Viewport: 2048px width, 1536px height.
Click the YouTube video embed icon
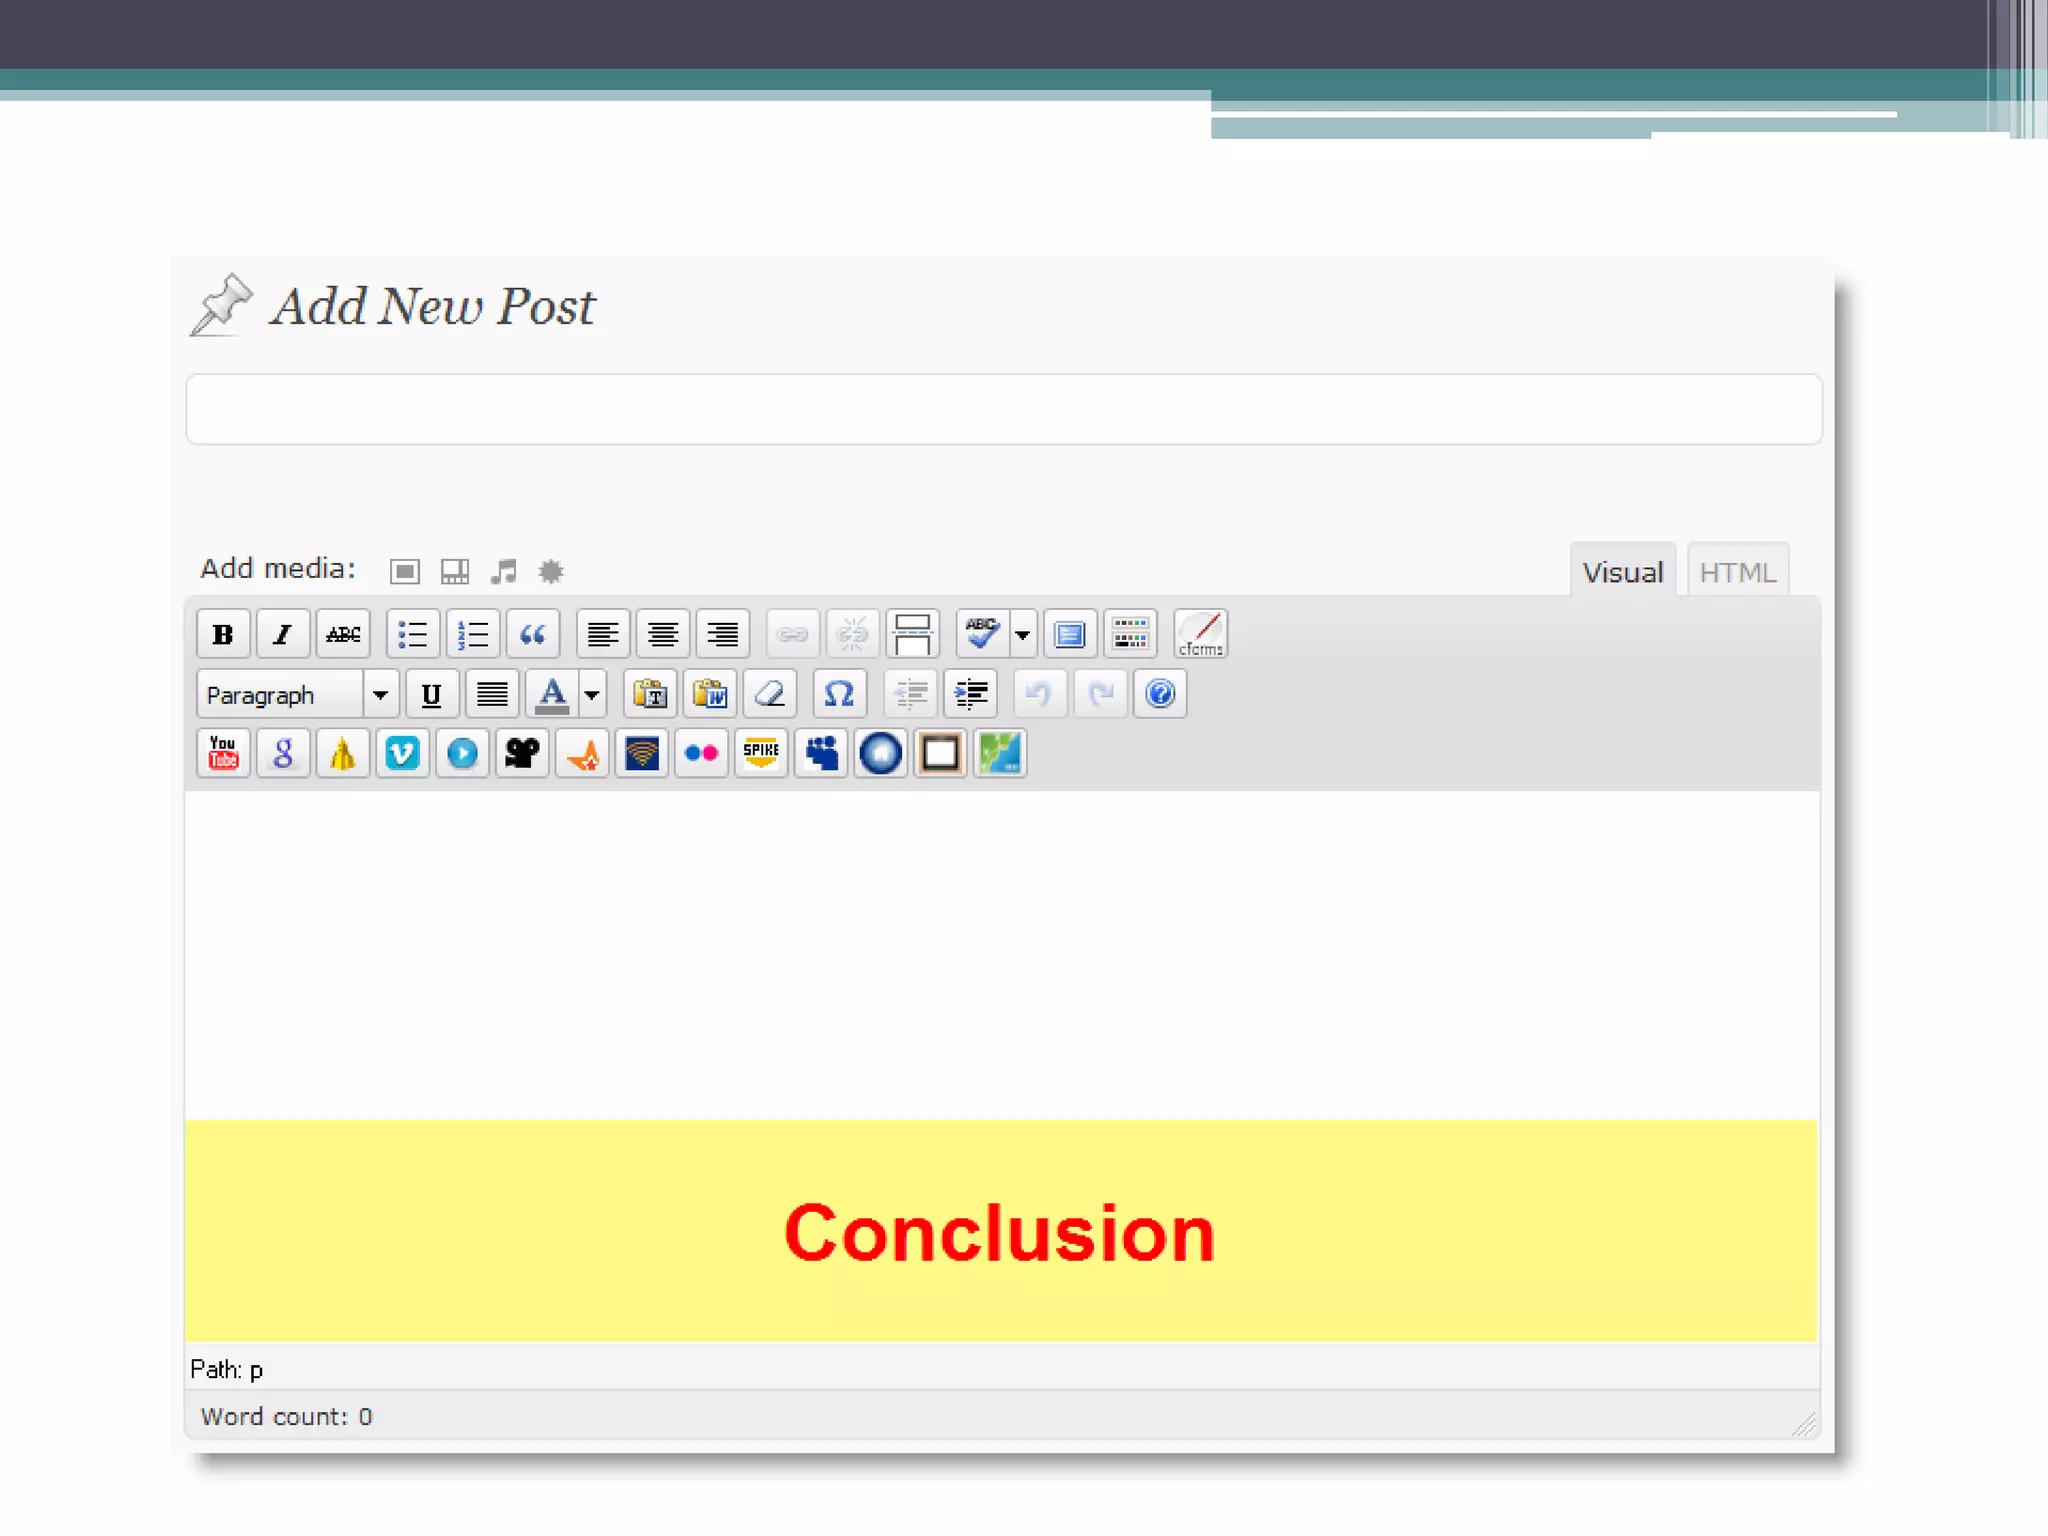point(223,753)
